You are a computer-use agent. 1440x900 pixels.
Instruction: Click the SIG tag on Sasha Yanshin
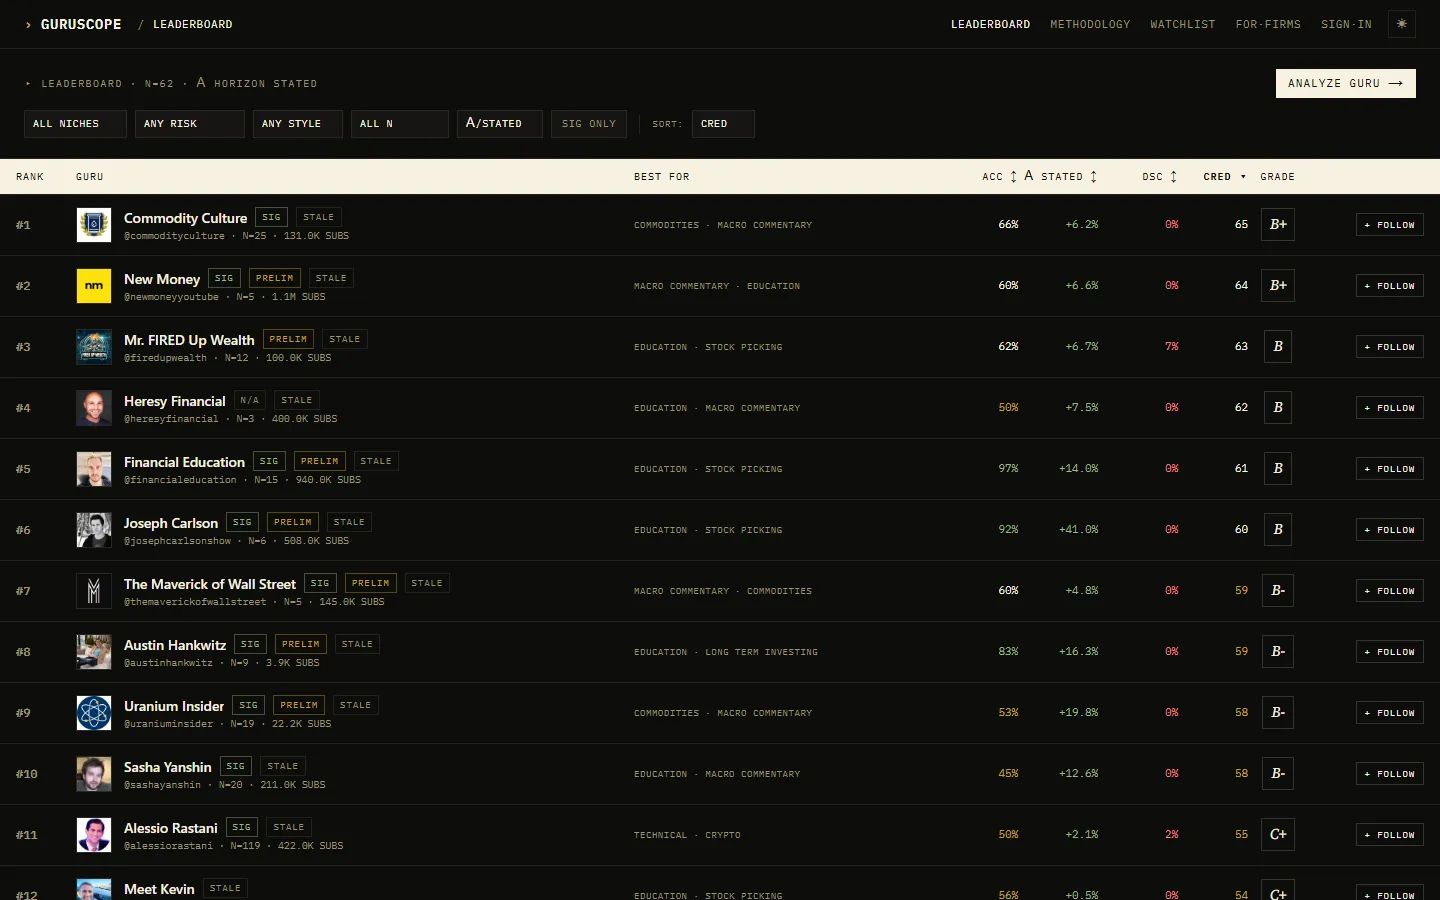click(x=236, y=766)
